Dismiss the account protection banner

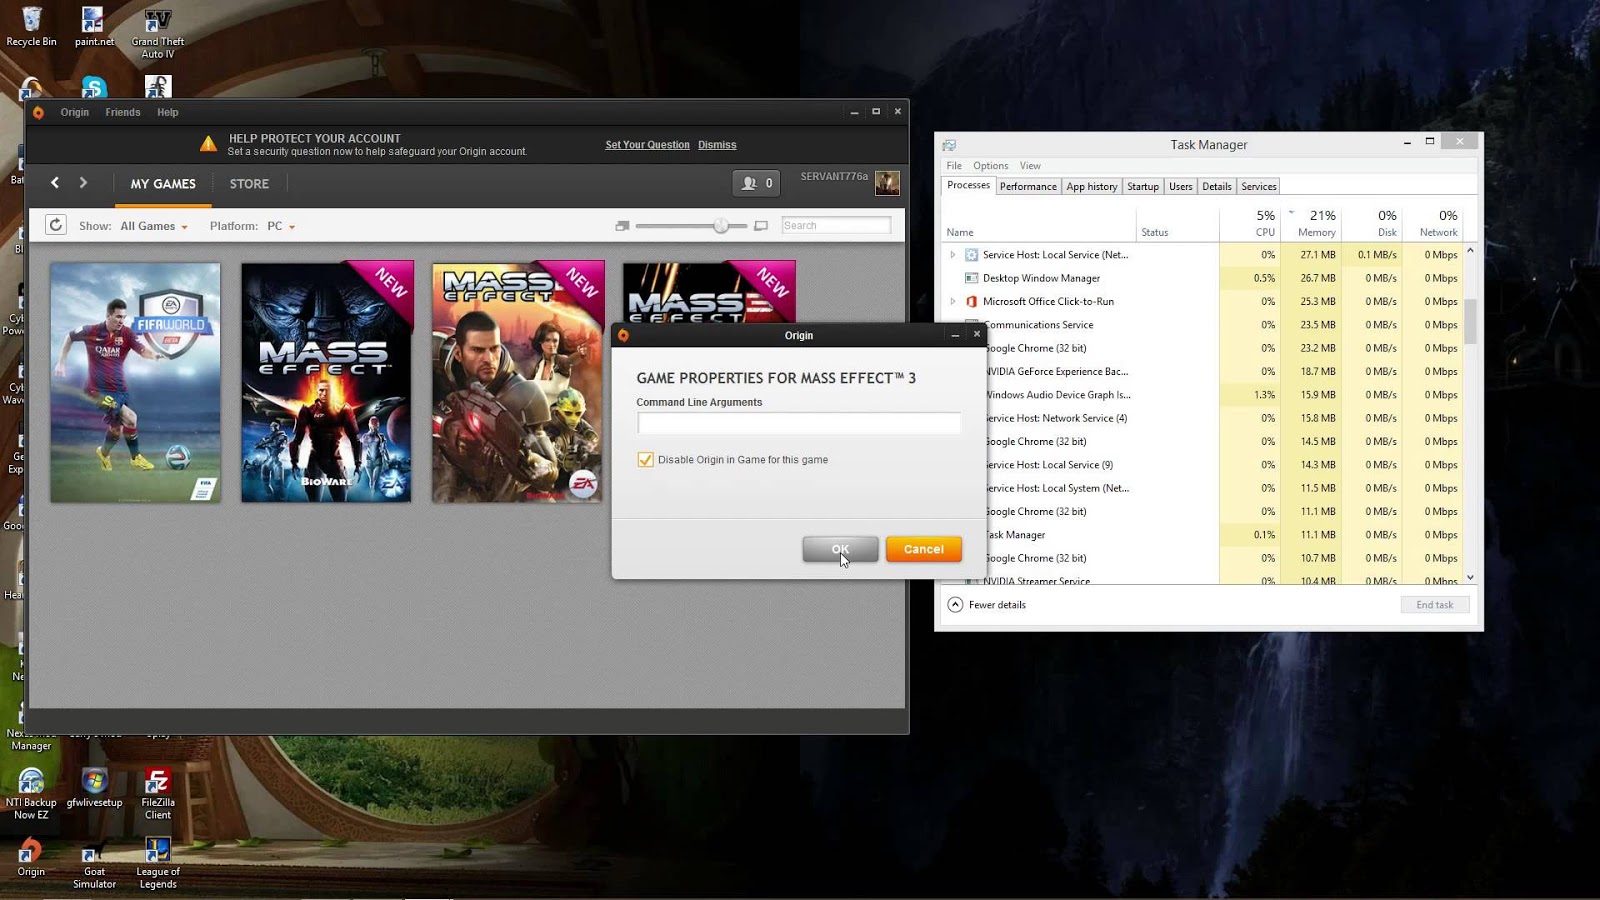(717, 145)
